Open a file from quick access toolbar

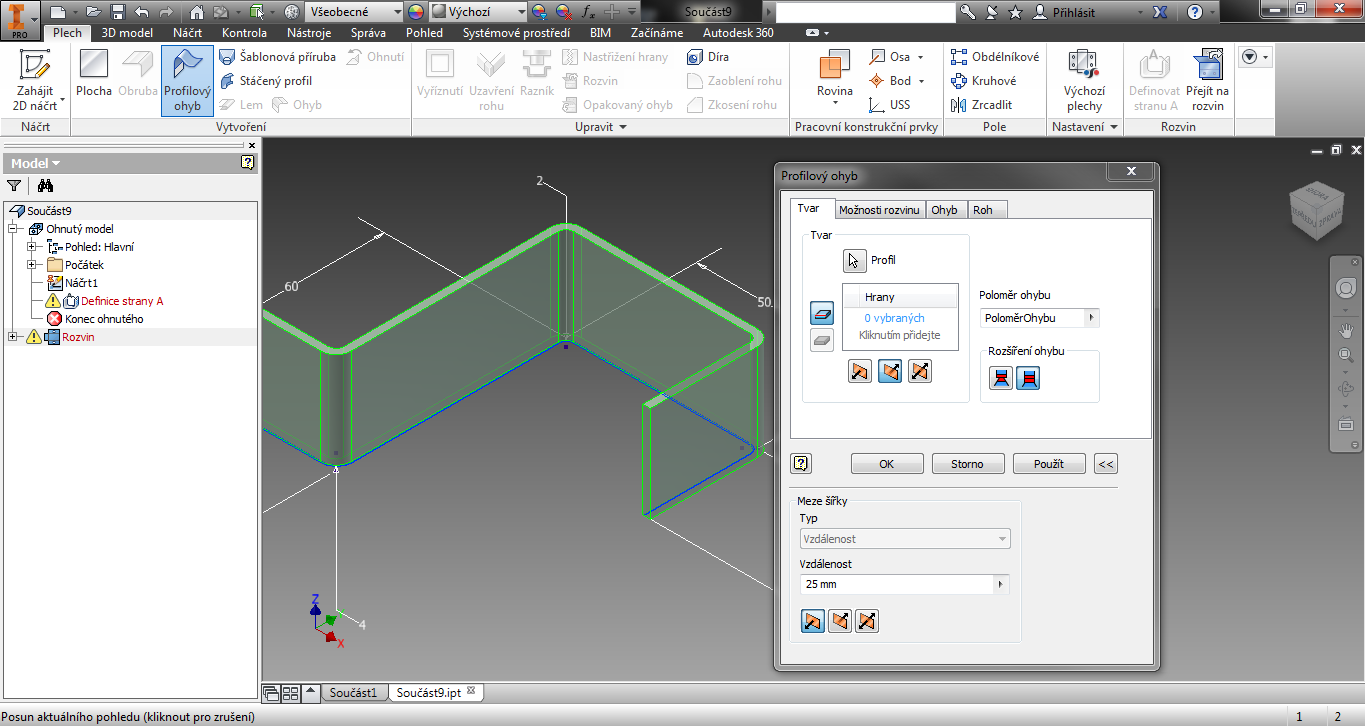[94, 12]
